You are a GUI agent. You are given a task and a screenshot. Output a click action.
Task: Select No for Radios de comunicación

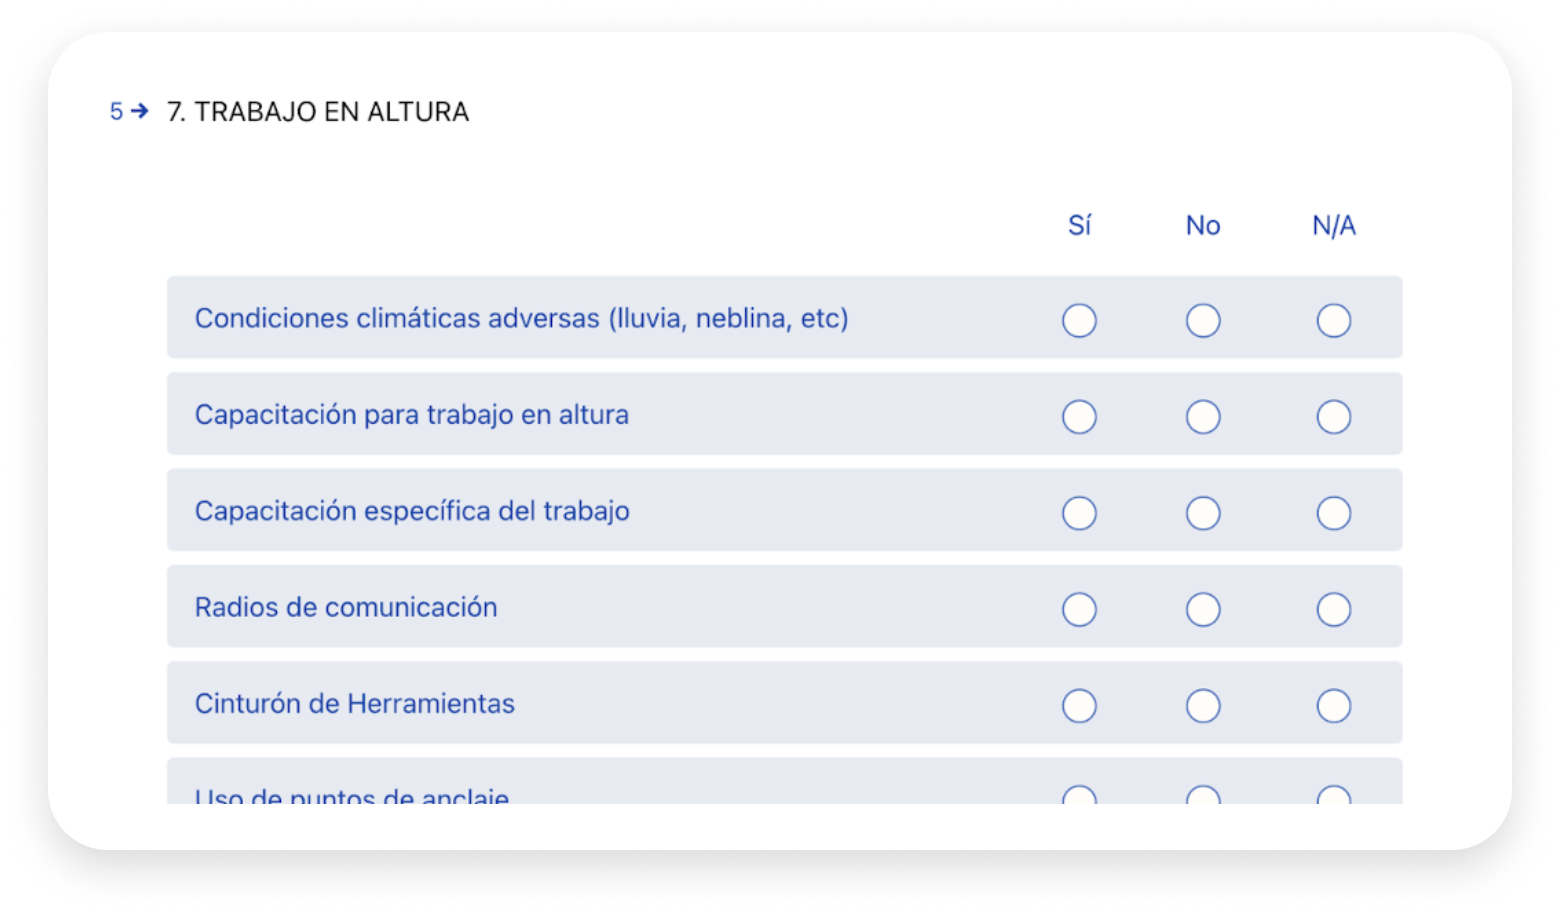pyautogui.click(x=1203, y=609)
